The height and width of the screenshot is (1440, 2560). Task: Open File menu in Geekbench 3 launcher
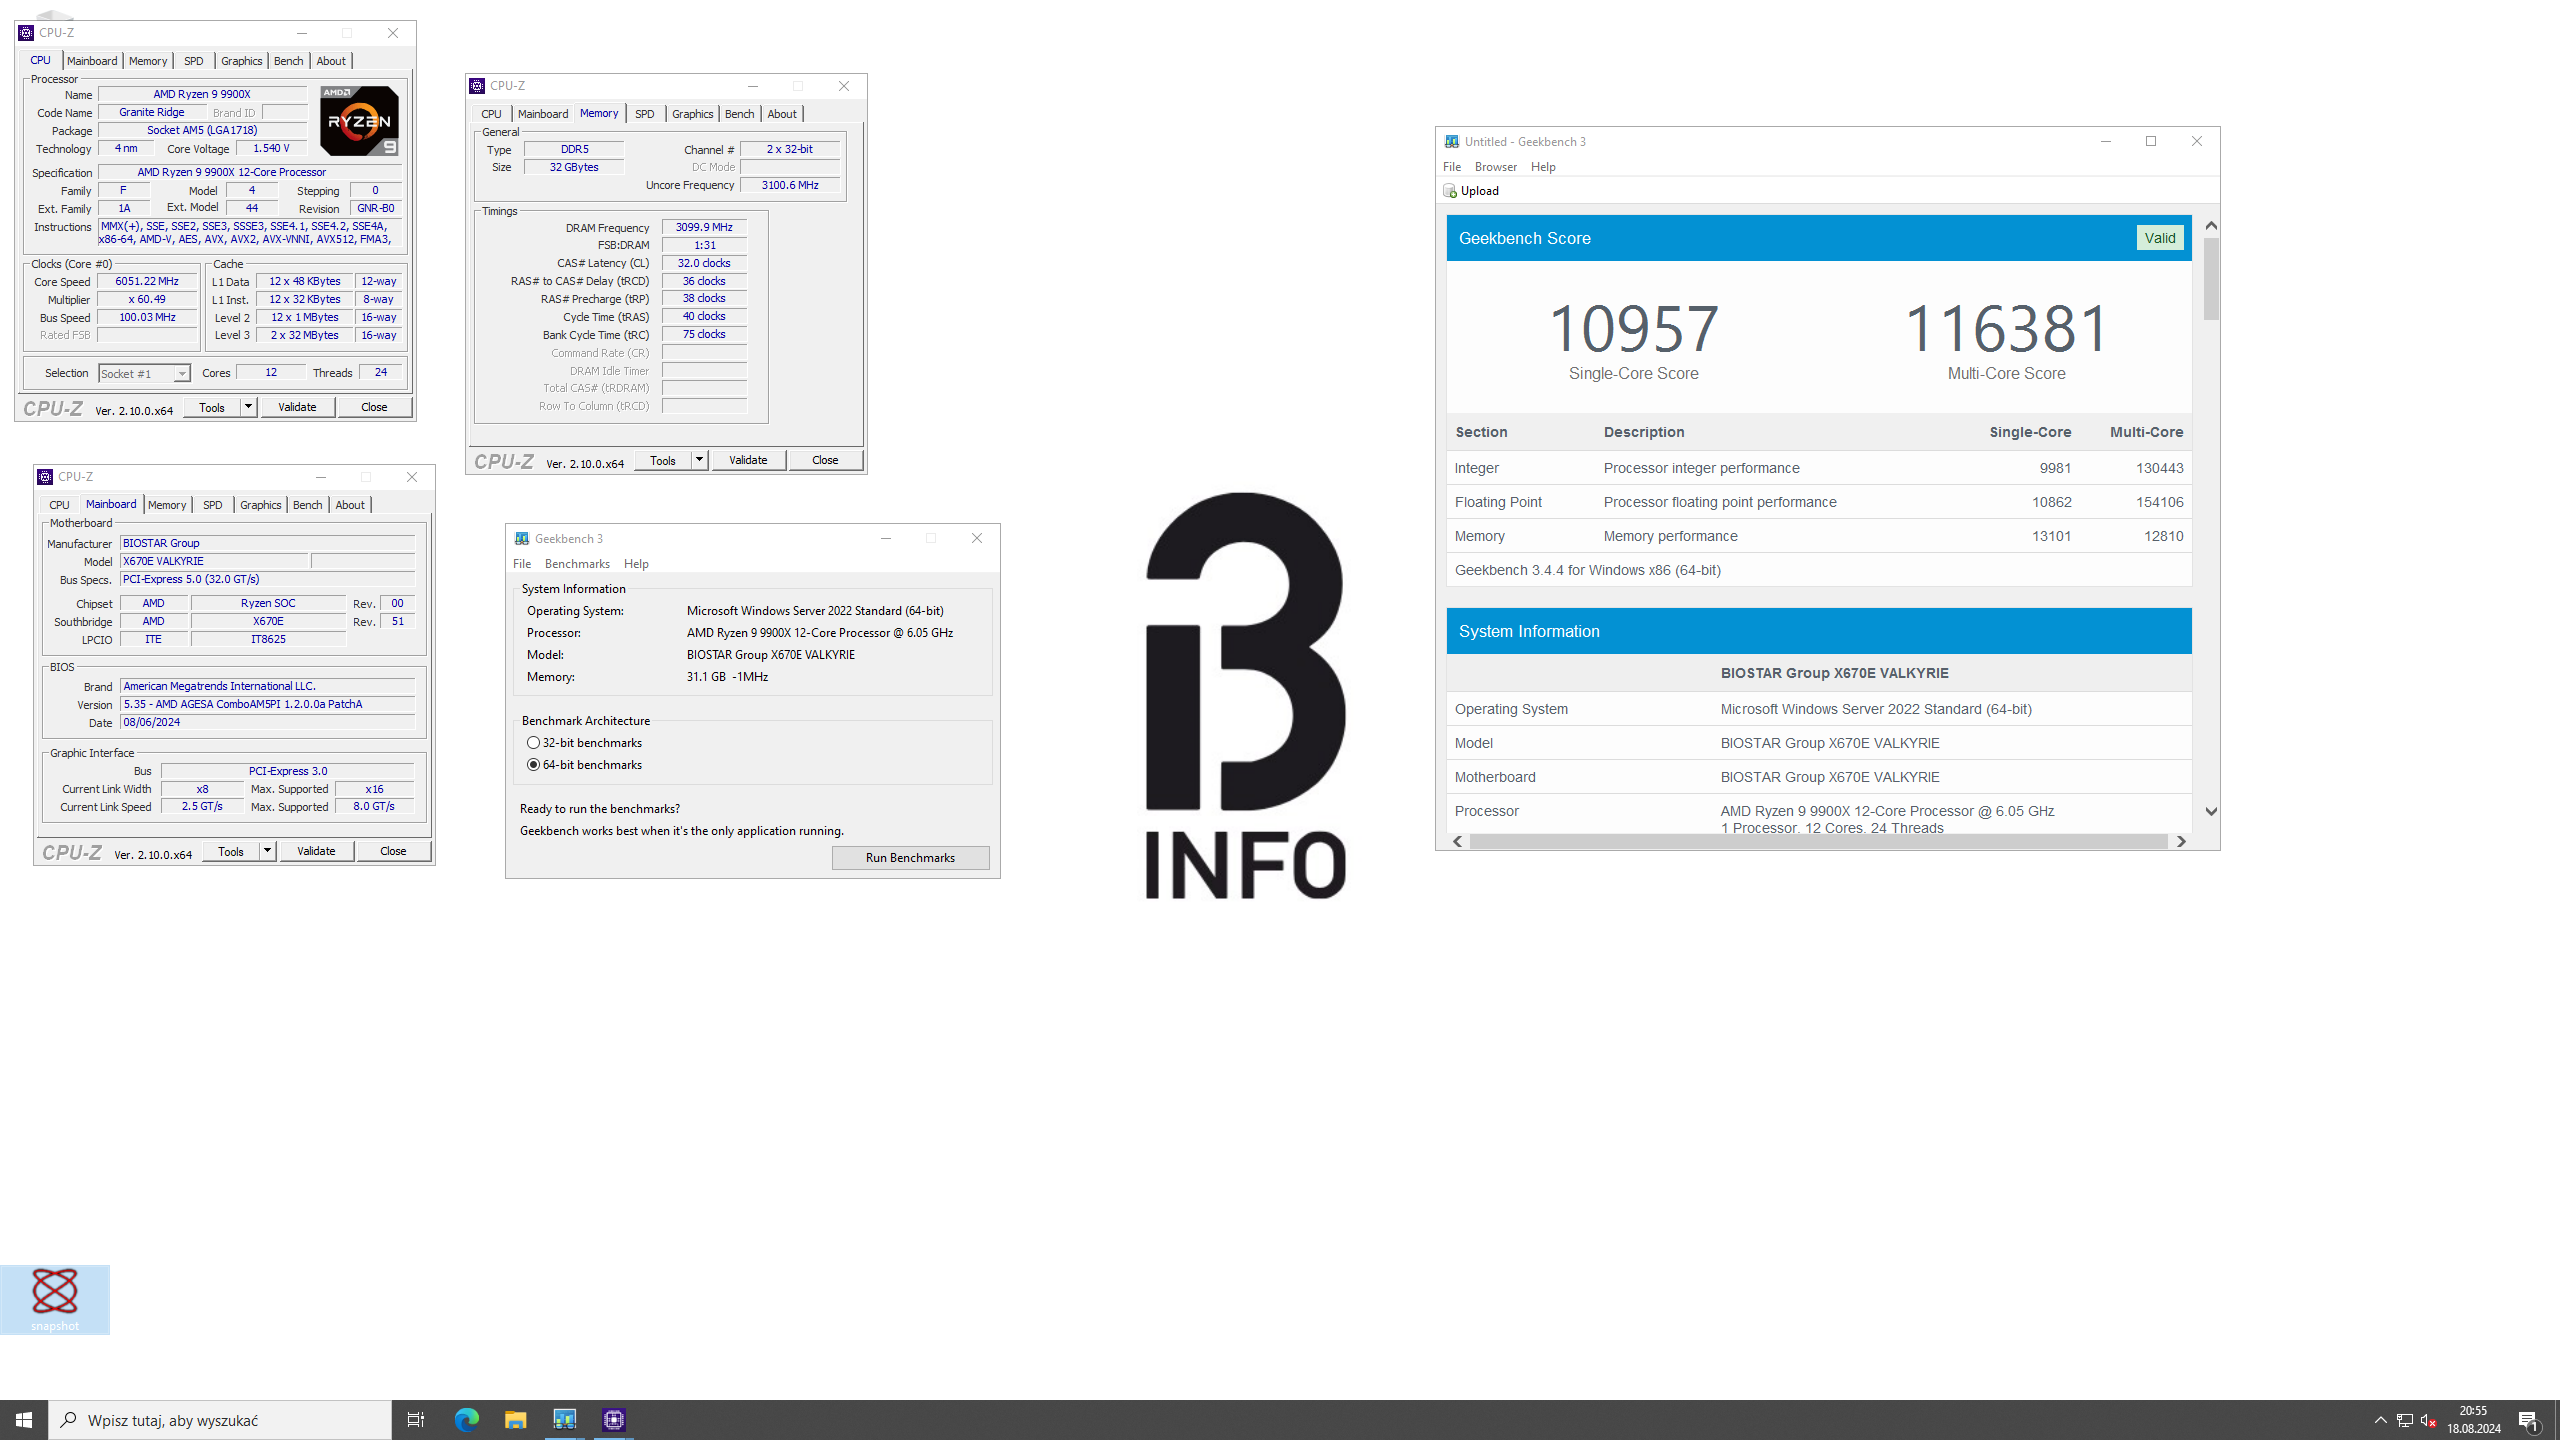click(522, 564)
